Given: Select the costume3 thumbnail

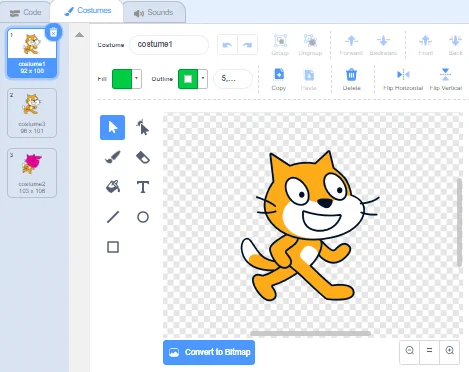Looking at the screenshot, I should point(32,113).
